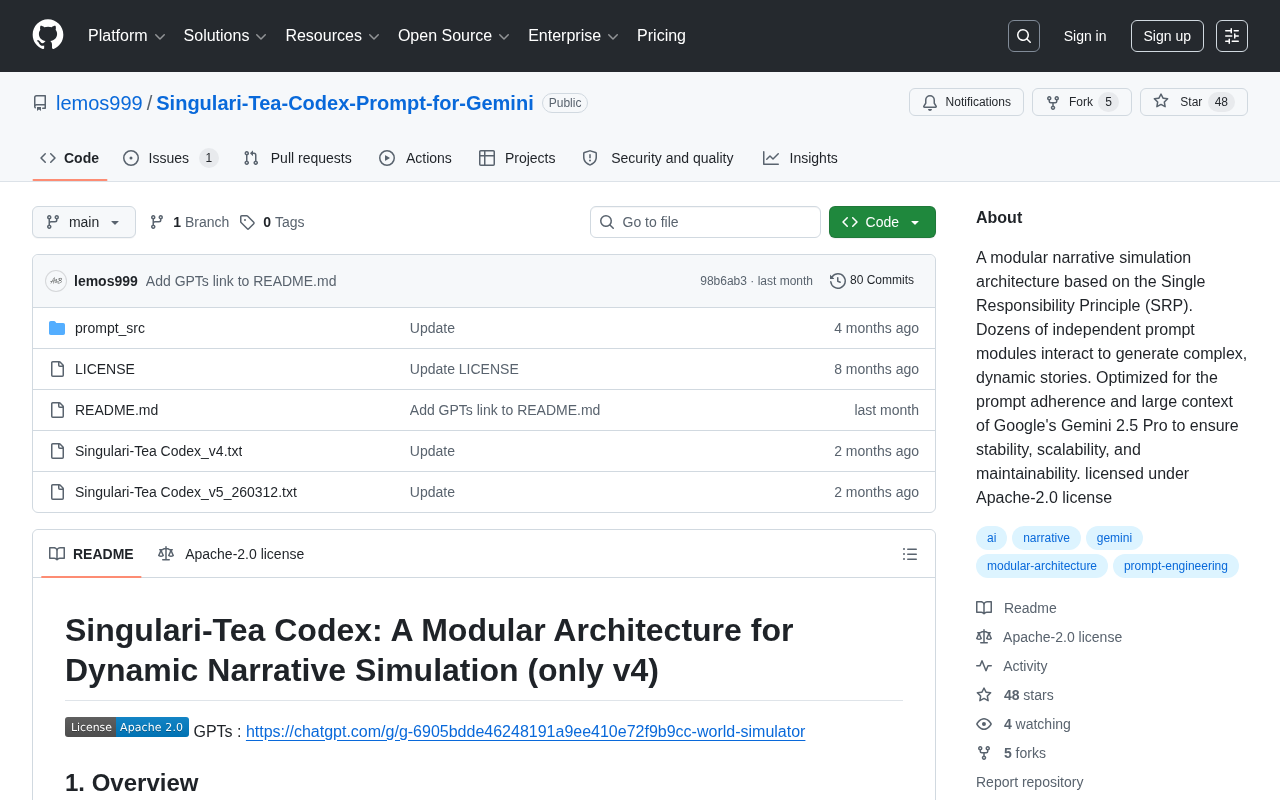
Task: Click the fork icon beside 5 forks
Action: (x=984, y=753)
